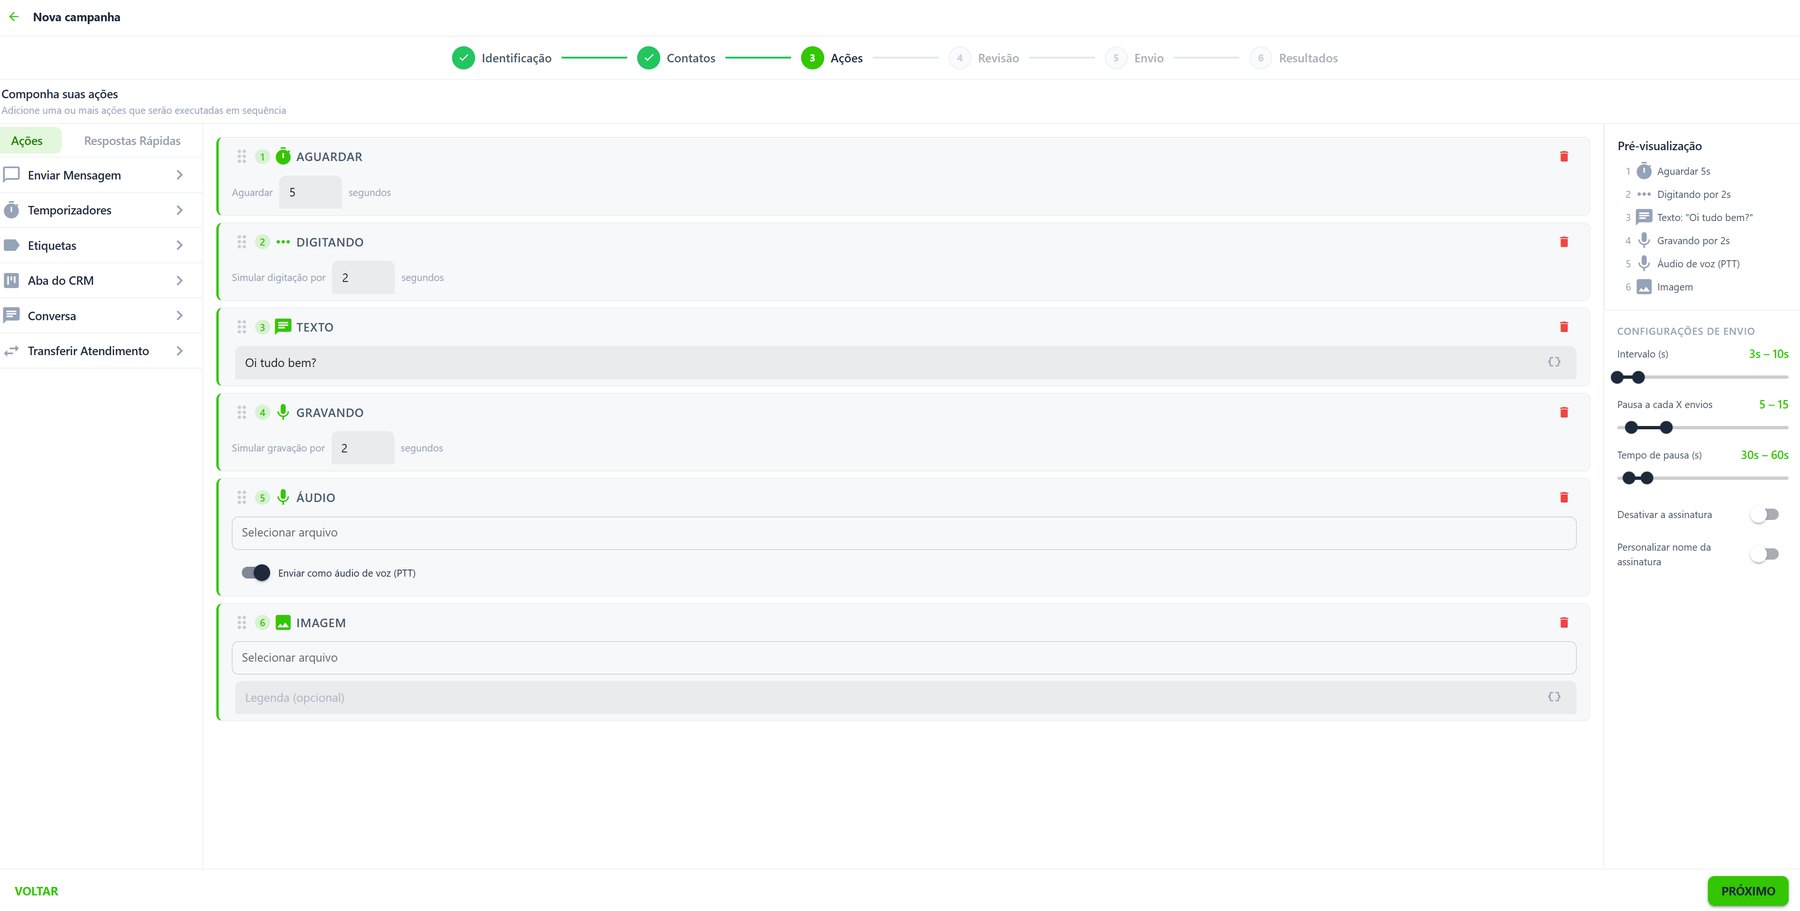
Task: Adjust the Intervalo (s) slider upper handle
Action: [x=1638, y=377]
